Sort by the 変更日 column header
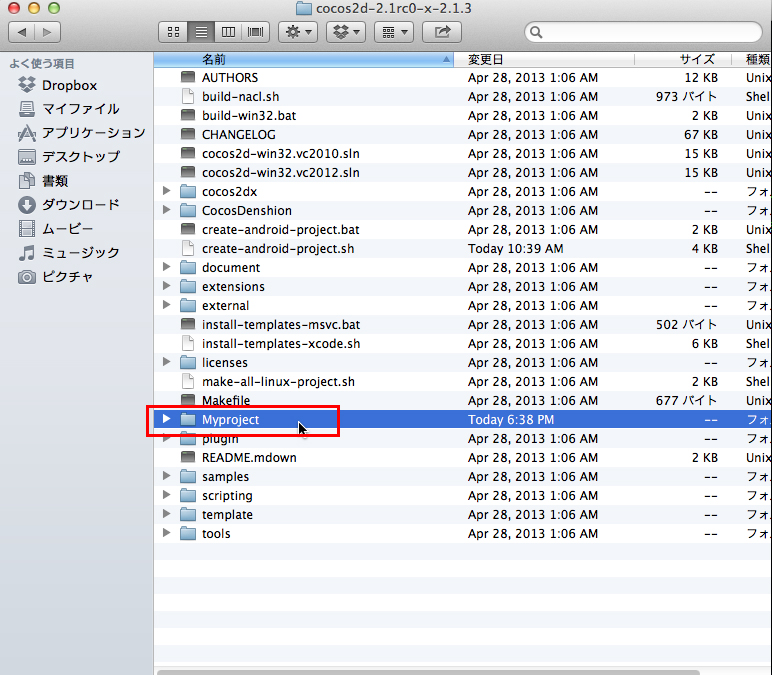The image size is (772, 675). point(544,60)
